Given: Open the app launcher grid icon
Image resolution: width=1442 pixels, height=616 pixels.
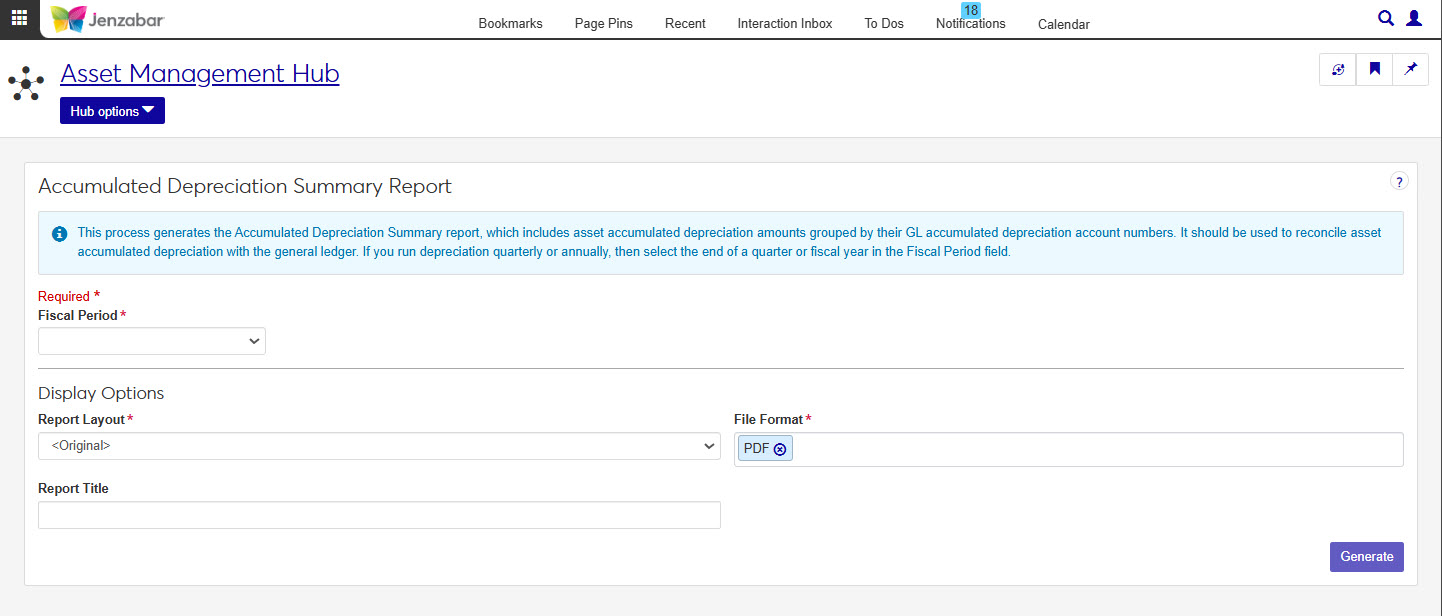Looking at the screenshot, I should (19, 18).
